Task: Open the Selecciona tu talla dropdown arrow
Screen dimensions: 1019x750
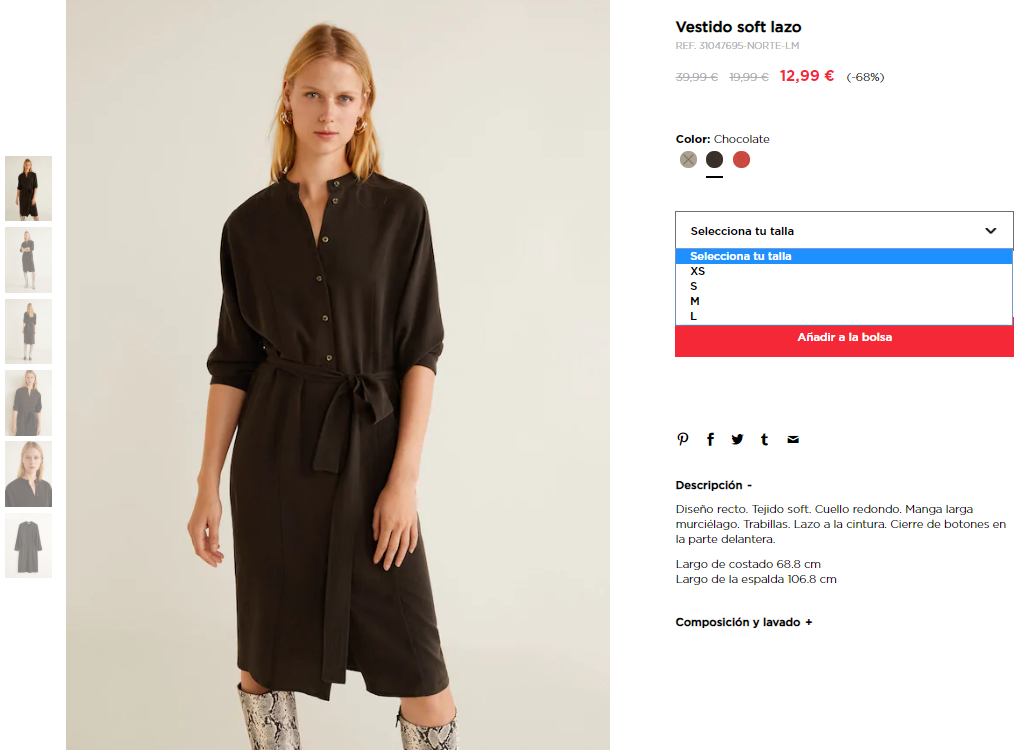Action: click(990, 231)
